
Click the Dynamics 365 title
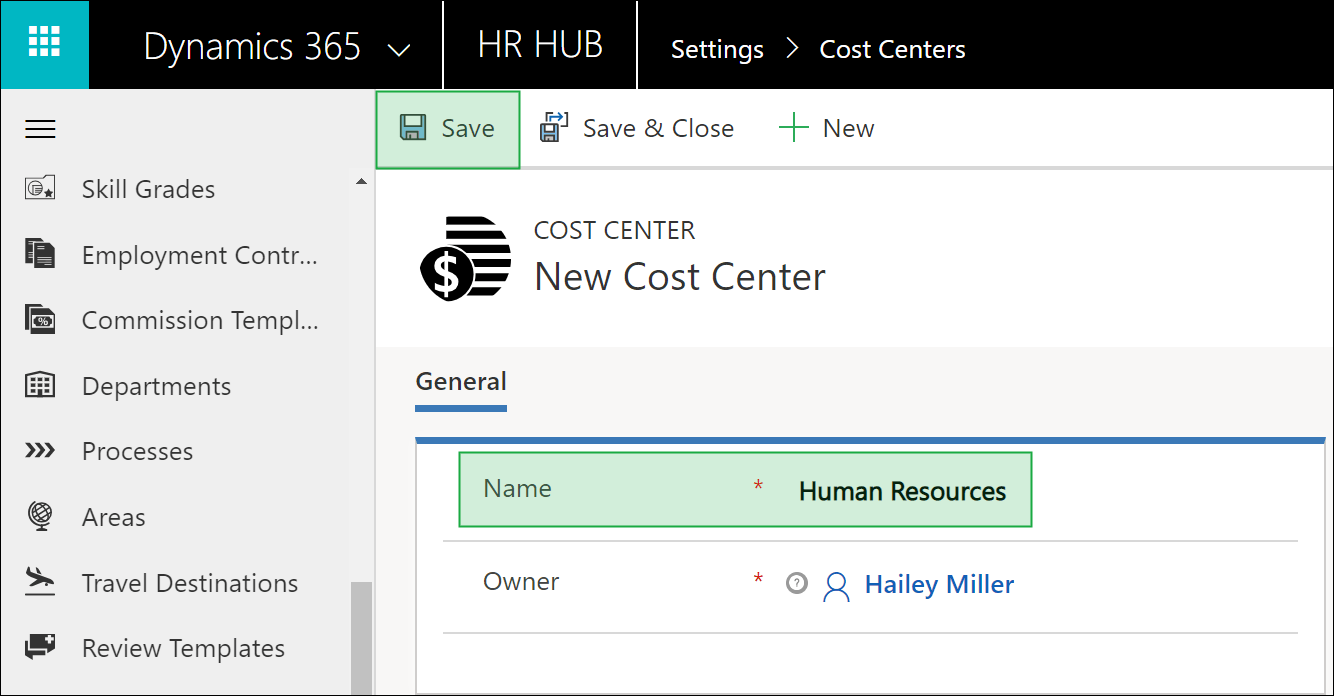coord(252,47)
